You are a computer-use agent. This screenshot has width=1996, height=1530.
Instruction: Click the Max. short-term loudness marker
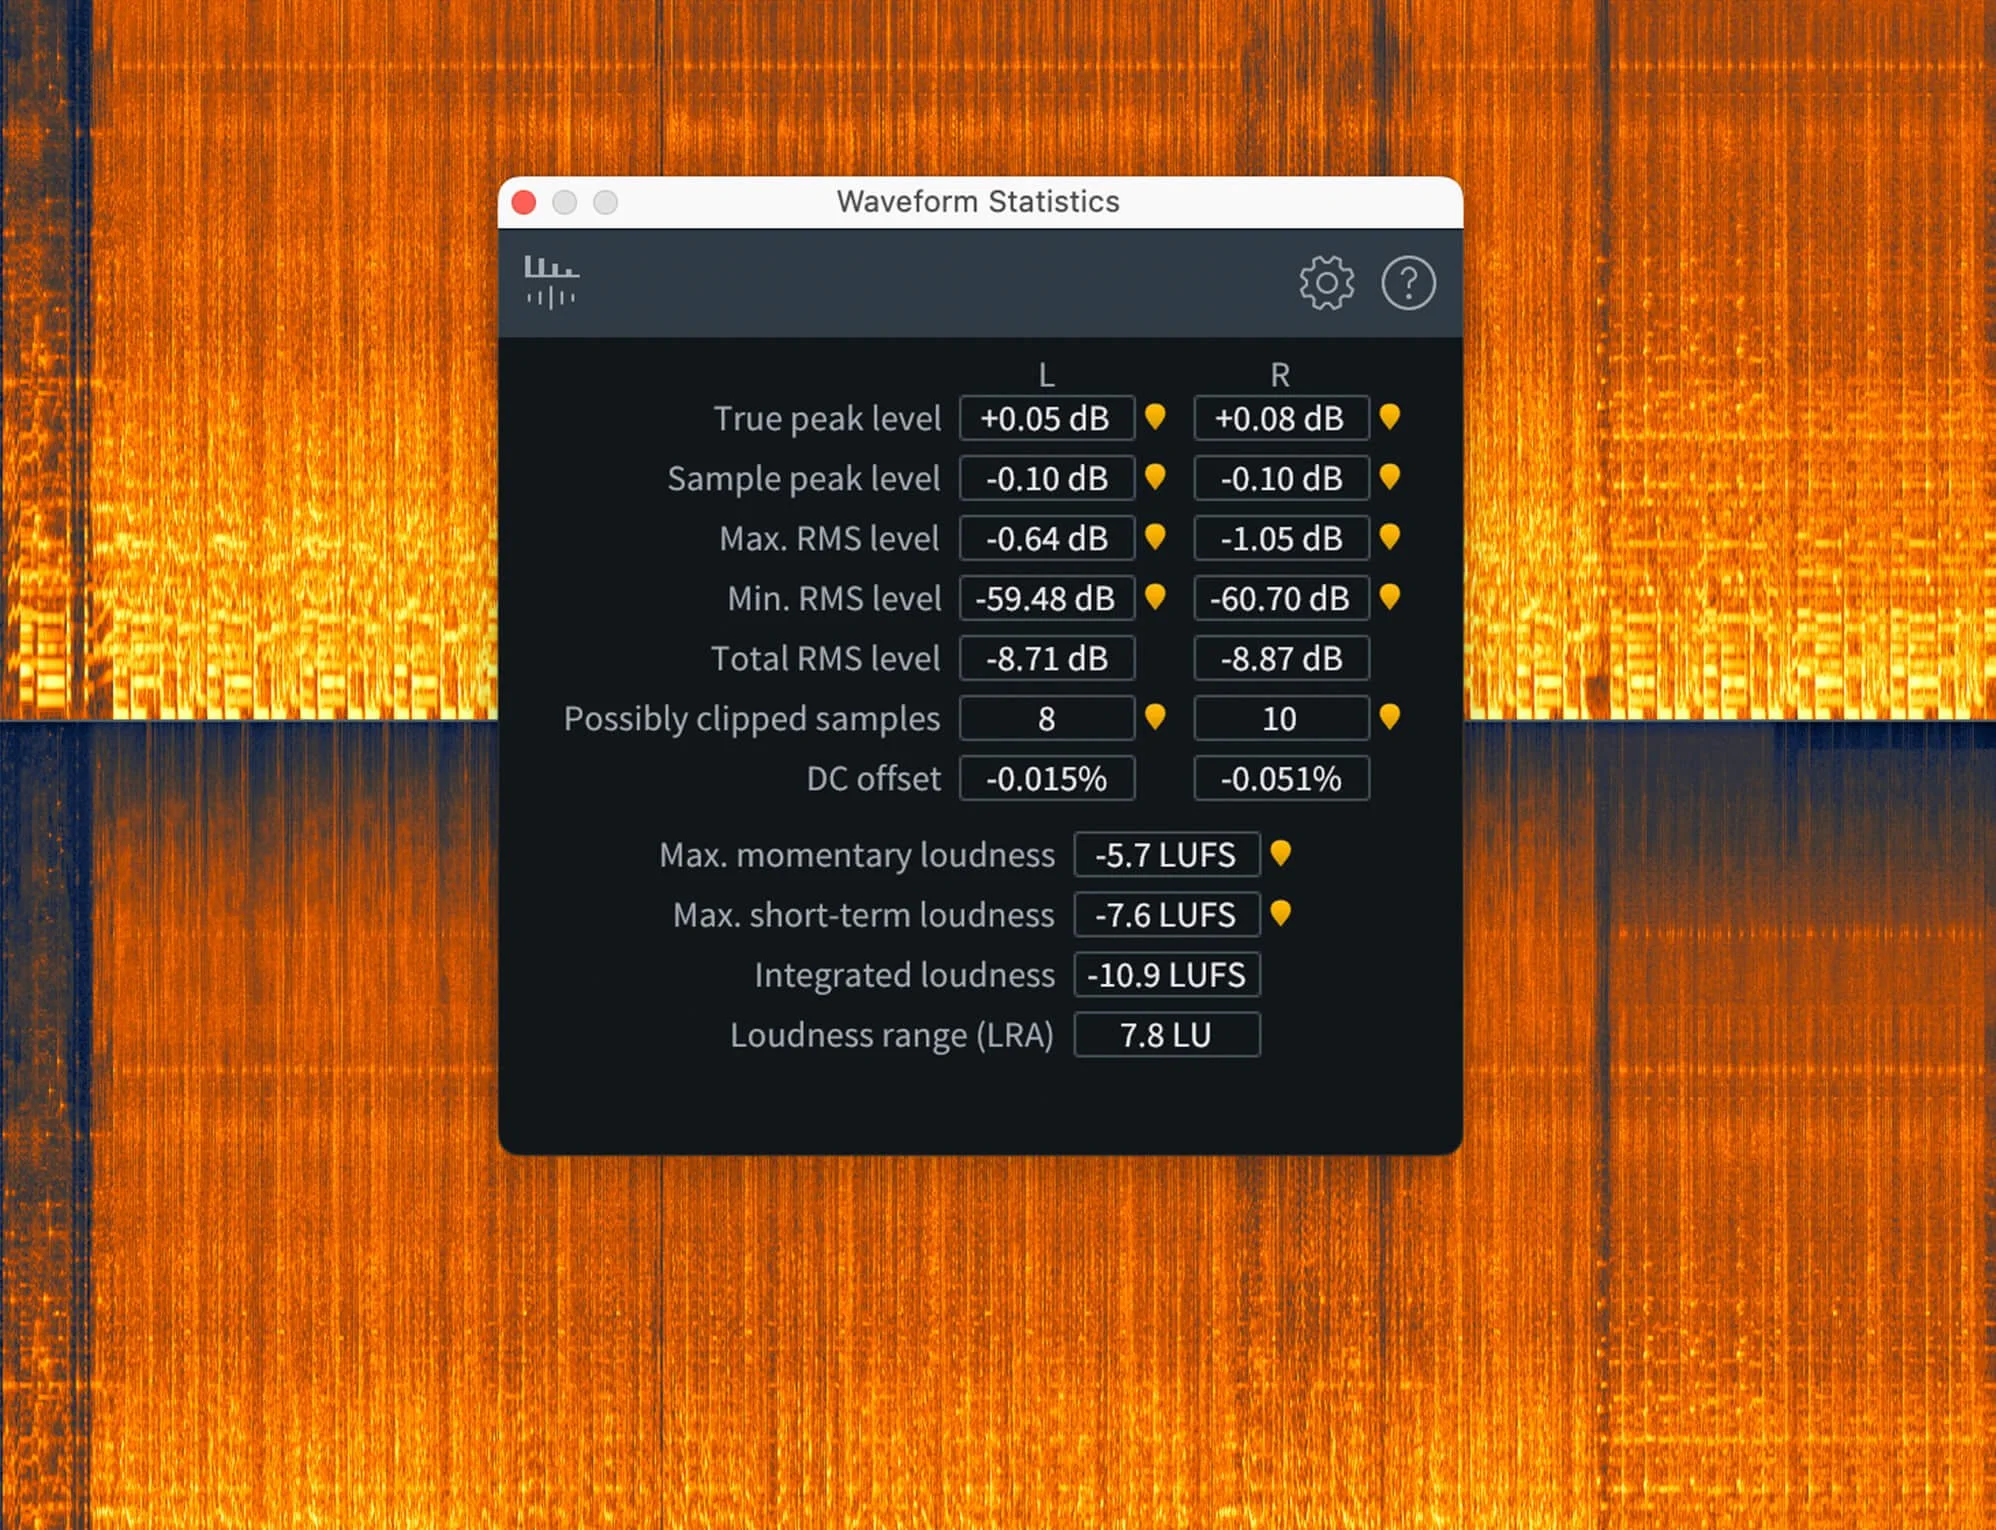pos(1280,914)
